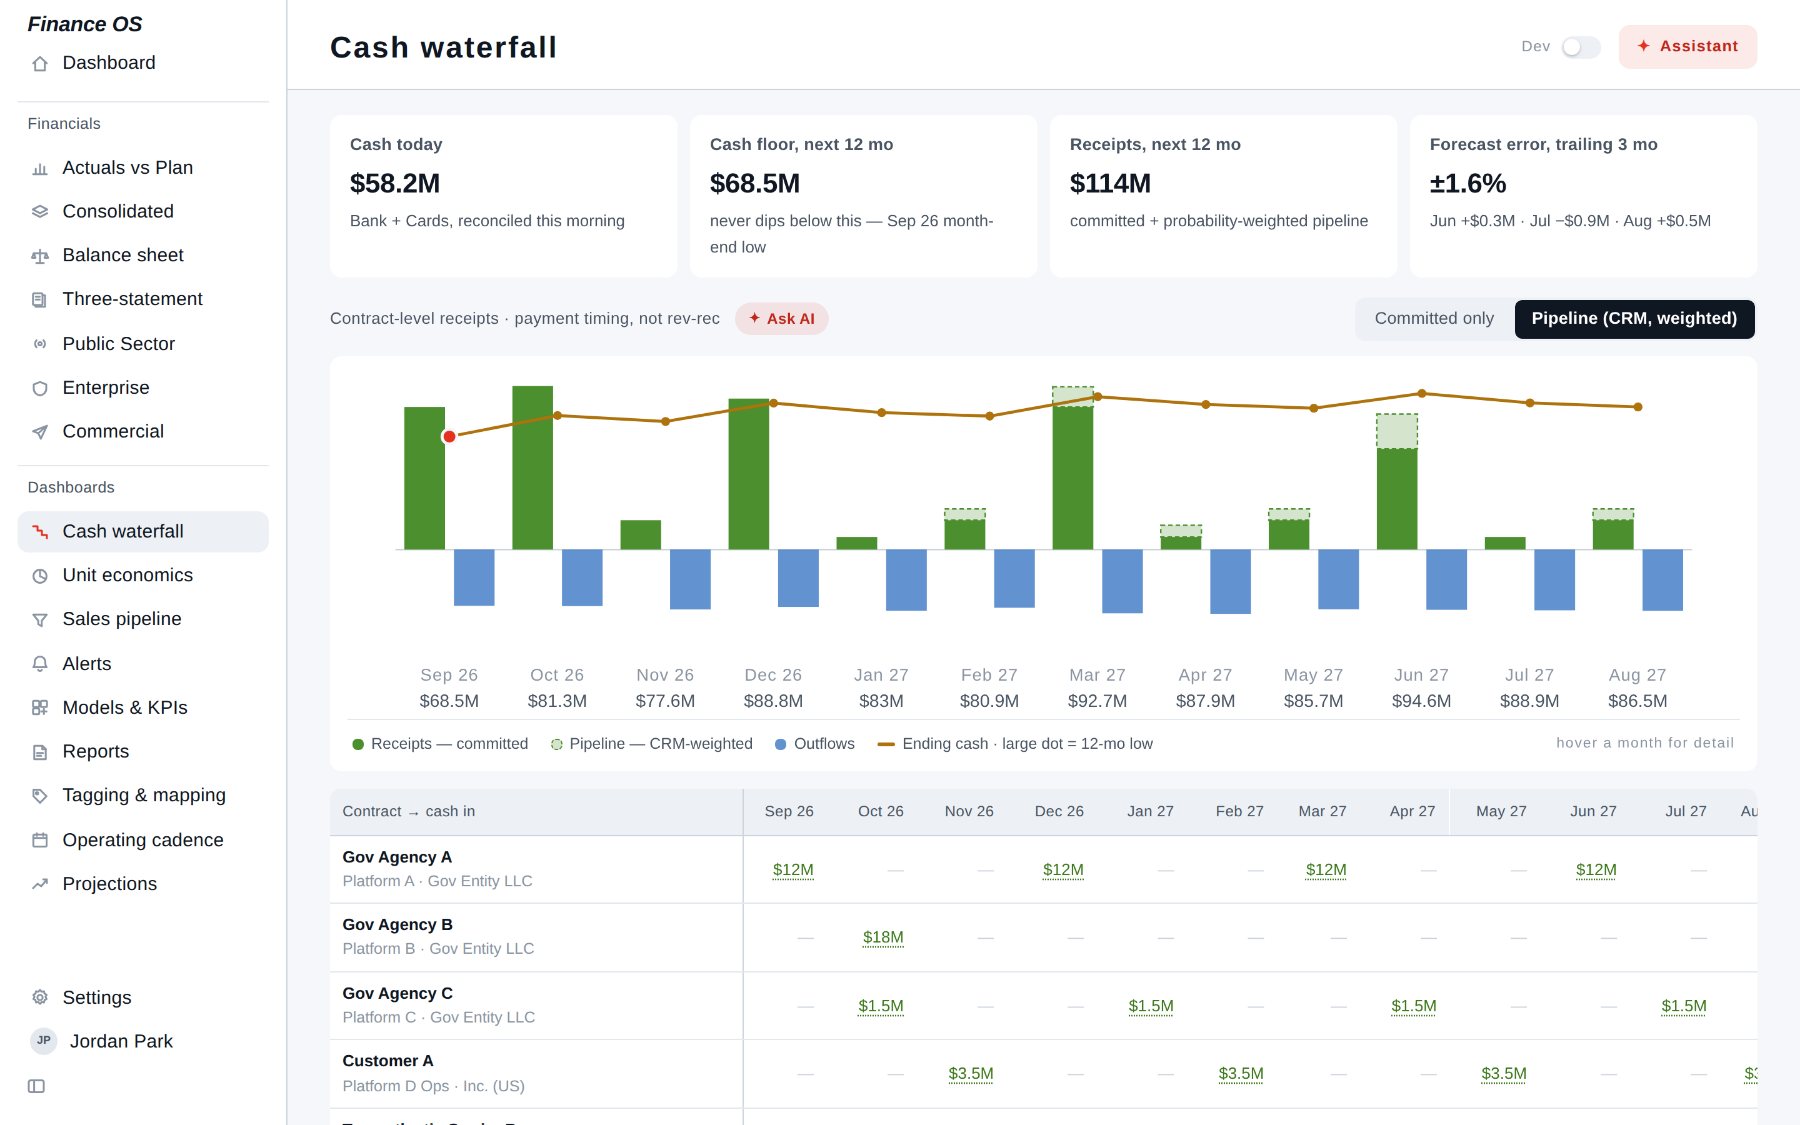
Task: Click the Gov Agency B row name
Action: point(398,925)
